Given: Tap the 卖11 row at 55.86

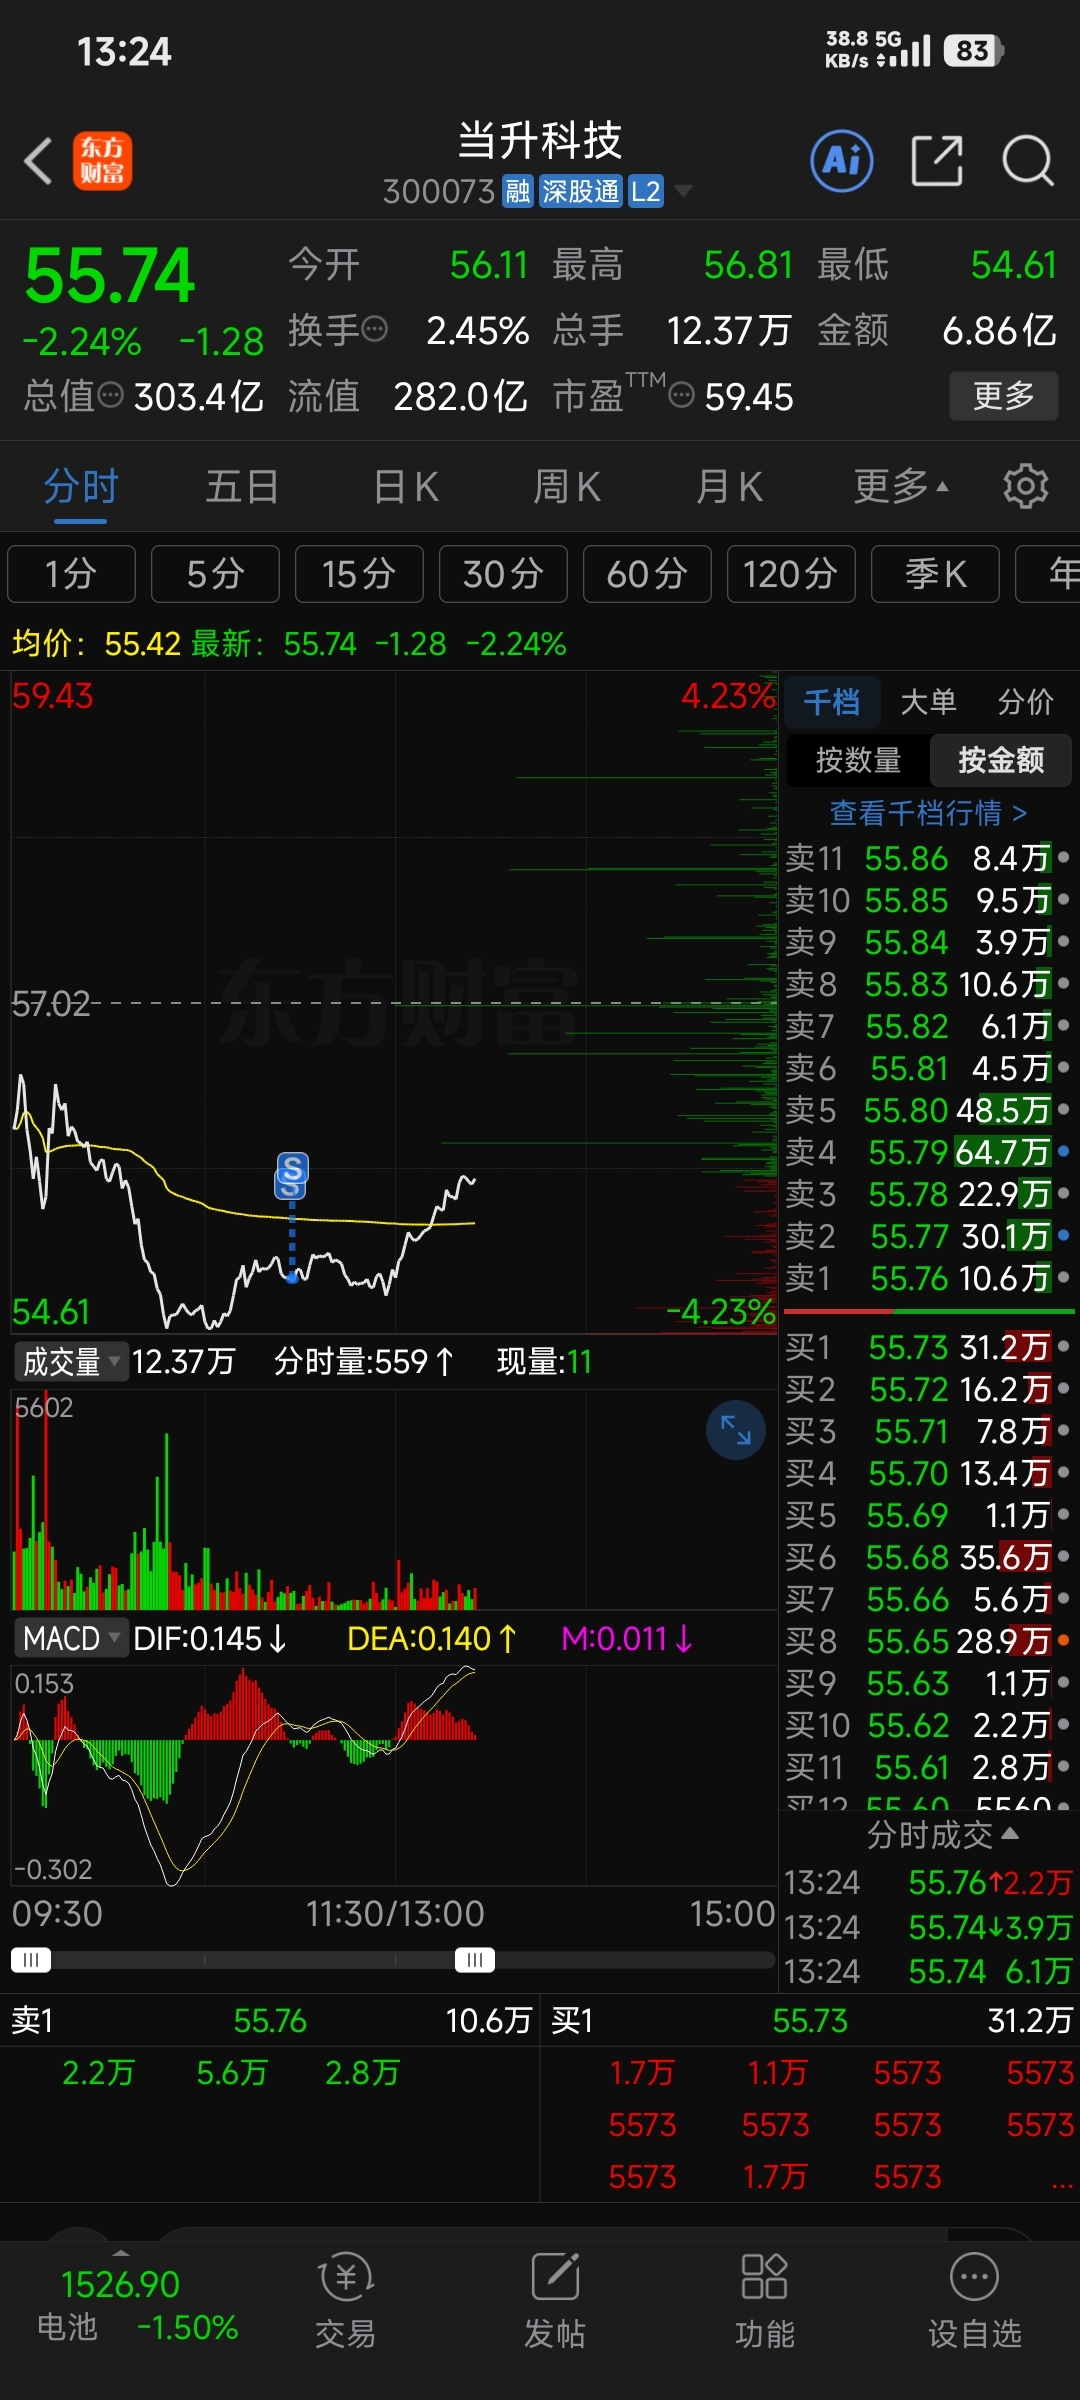Looking at the screenshot, I should [927, 858].
